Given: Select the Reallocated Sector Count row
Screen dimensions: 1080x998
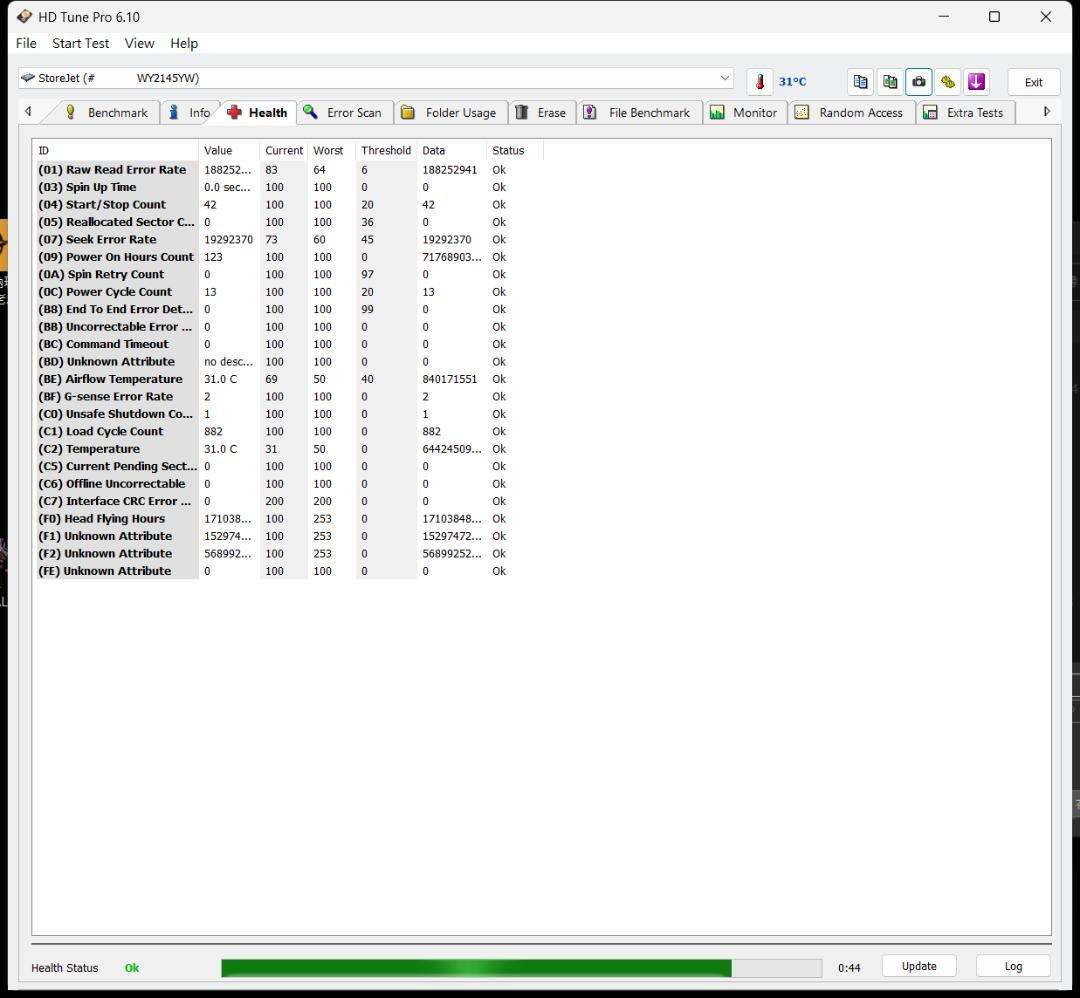Looking at the screenshot, I should click(116, 222).
